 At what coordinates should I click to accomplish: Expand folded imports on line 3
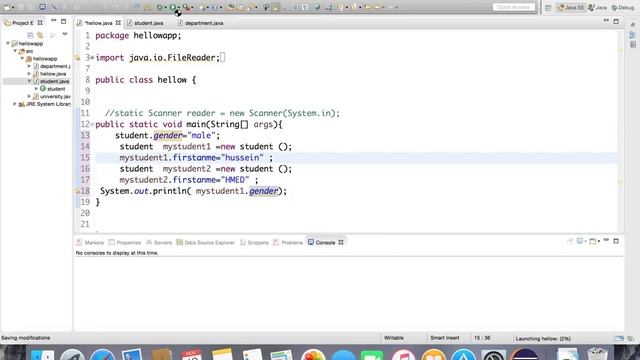click(92, 58)
